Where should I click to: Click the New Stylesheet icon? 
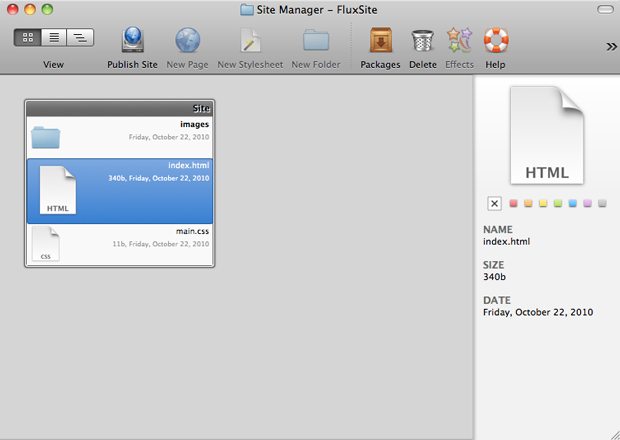pyautogui.click(x=250, y=40)
